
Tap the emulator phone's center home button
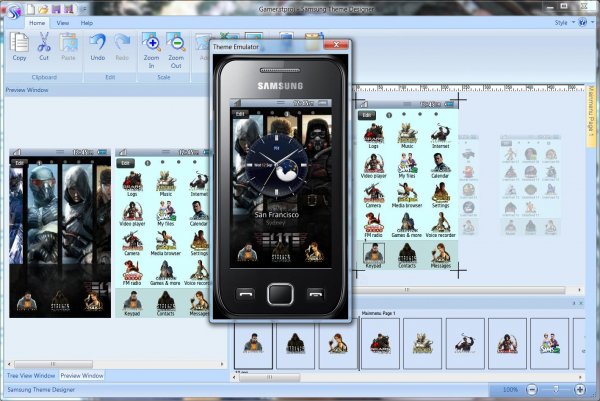pyautogui.click(x=280, y=294)
